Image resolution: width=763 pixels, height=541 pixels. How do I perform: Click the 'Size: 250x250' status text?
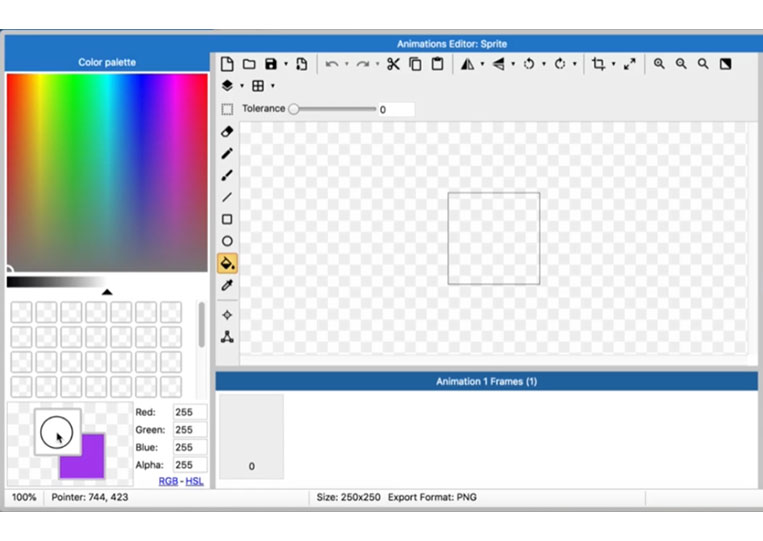click(348, 497)
